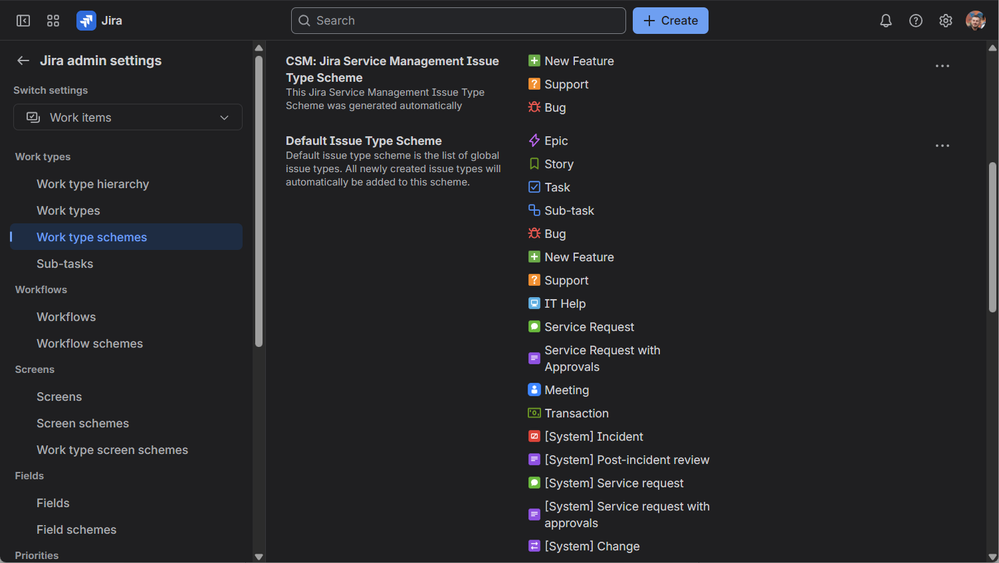Click the sidebar vertical scrollbar thumb

pyautogui.click(x=259, y=201)
